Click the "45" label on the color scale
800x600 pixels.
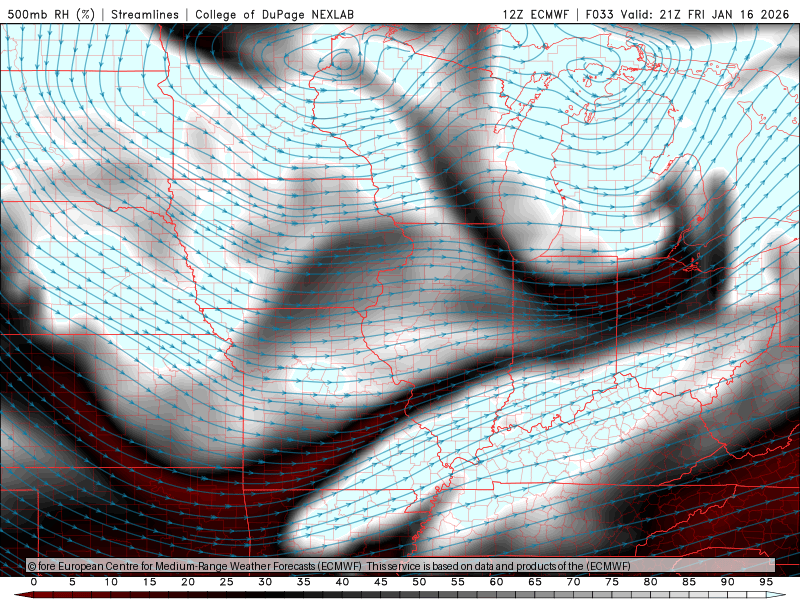coord(381,582)
